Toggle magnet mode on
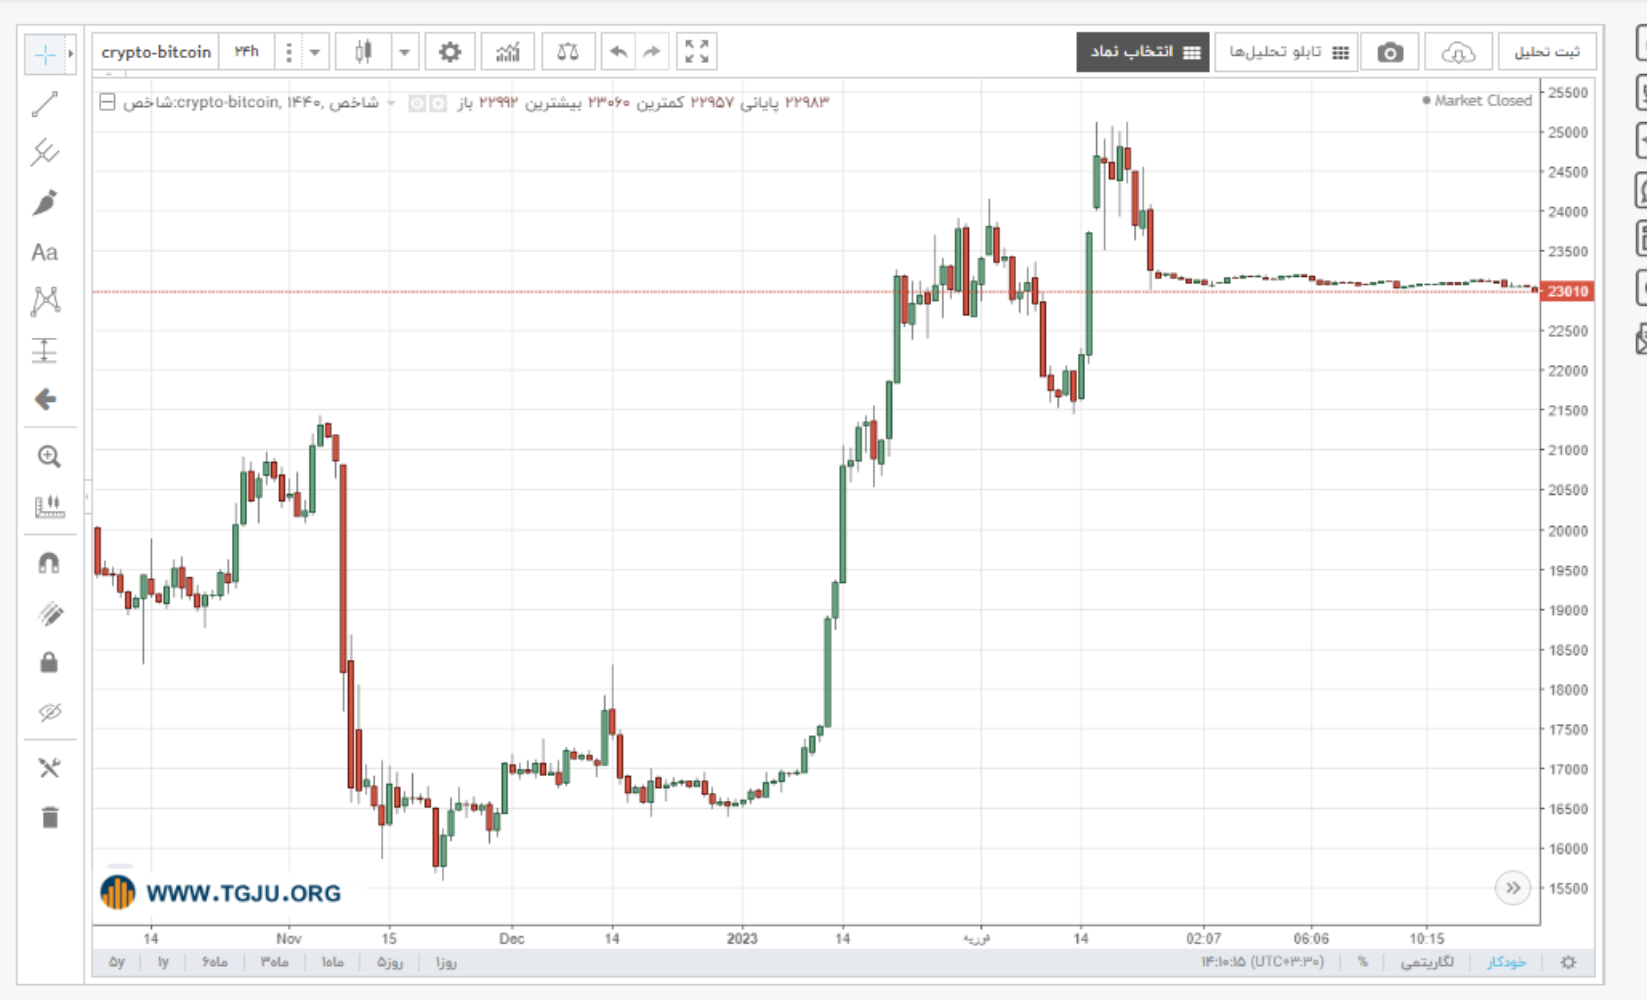Screen dimensions: 1647x1000 [x=49, y=563]
